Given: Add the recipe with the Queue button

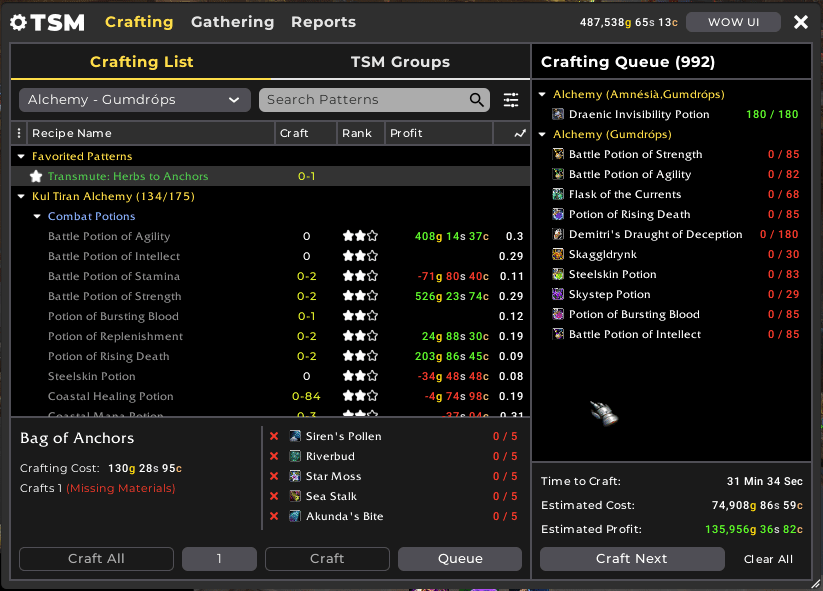Looking at the screenshot, I should pyautogui.click(x=460, y=558).
